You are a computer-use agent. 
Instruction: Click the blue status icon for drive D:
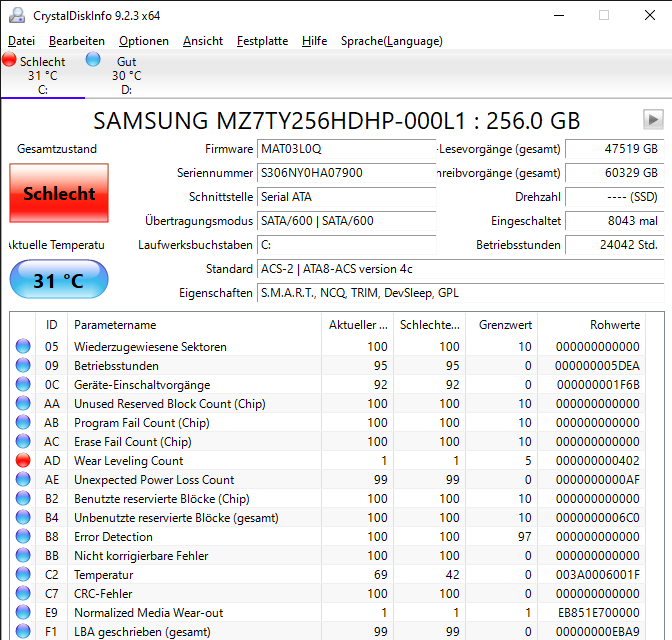click(x=93, y=60)
